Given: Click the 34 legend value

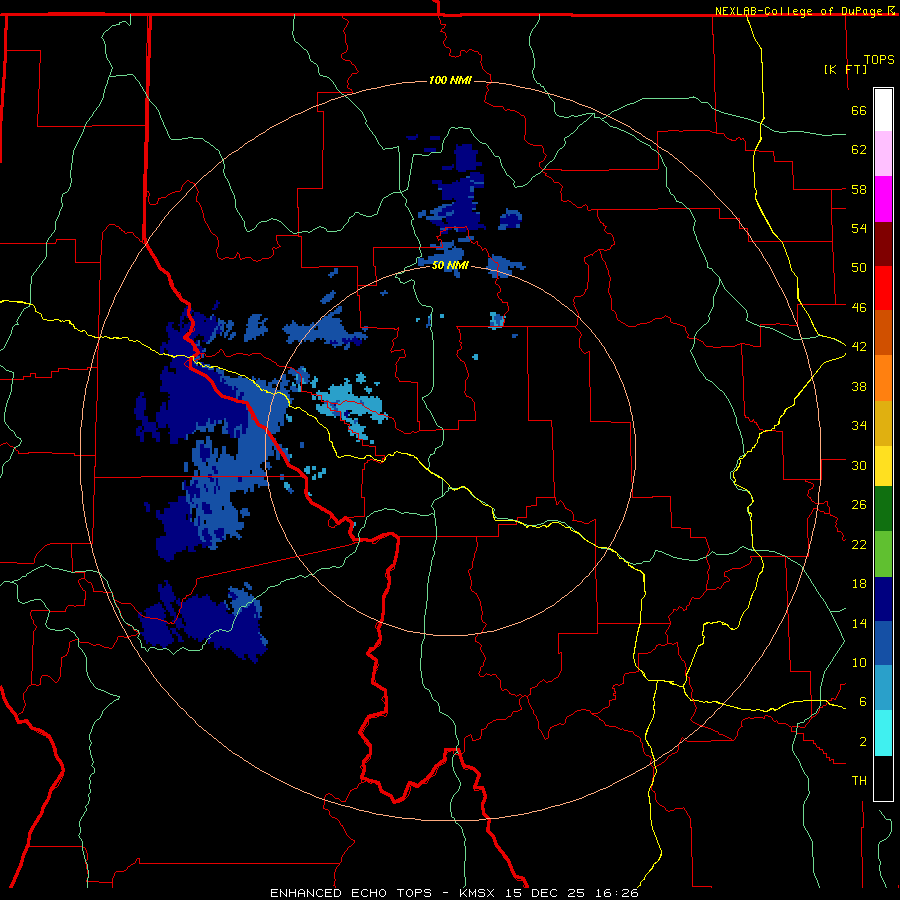Looking at the screenshot, I should click(x=859, y=426).
